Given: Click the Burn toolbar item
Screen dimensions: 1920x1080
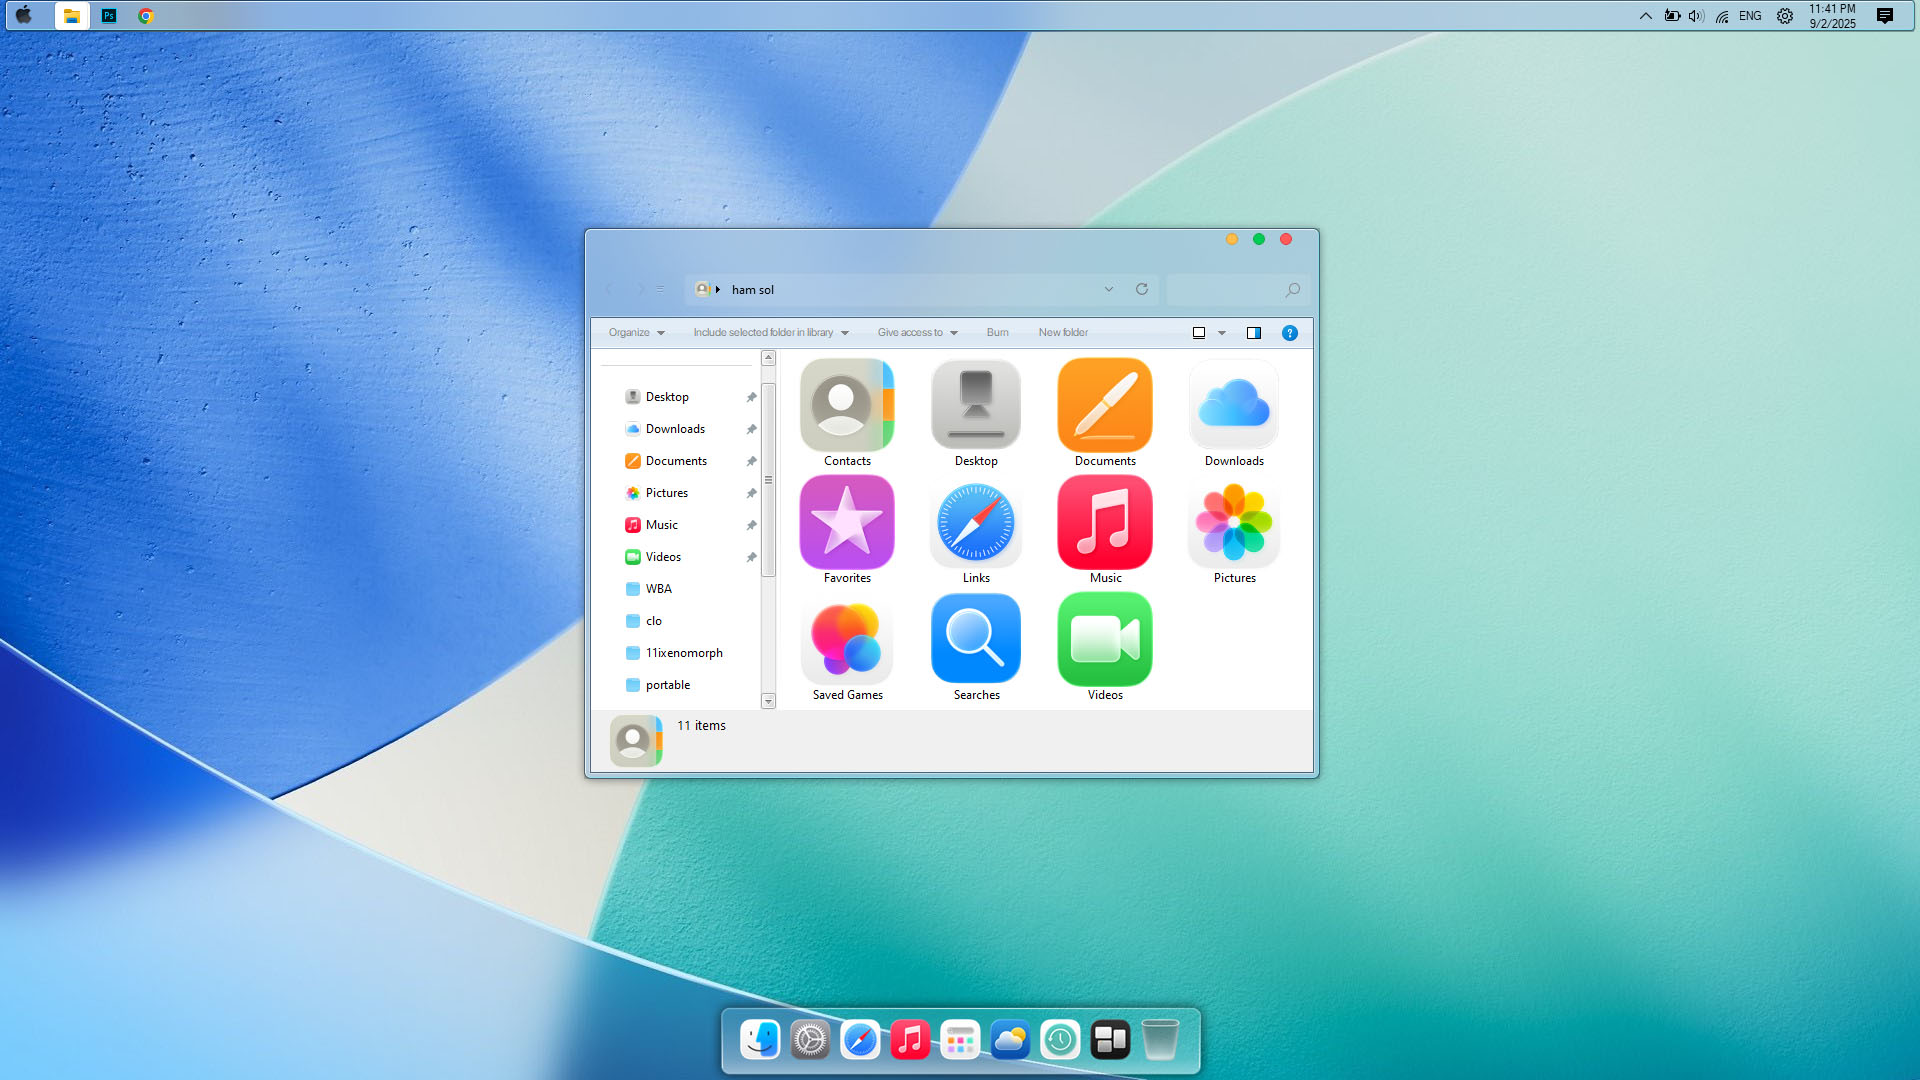Looking at the screenshot, I should click(997, 333).
